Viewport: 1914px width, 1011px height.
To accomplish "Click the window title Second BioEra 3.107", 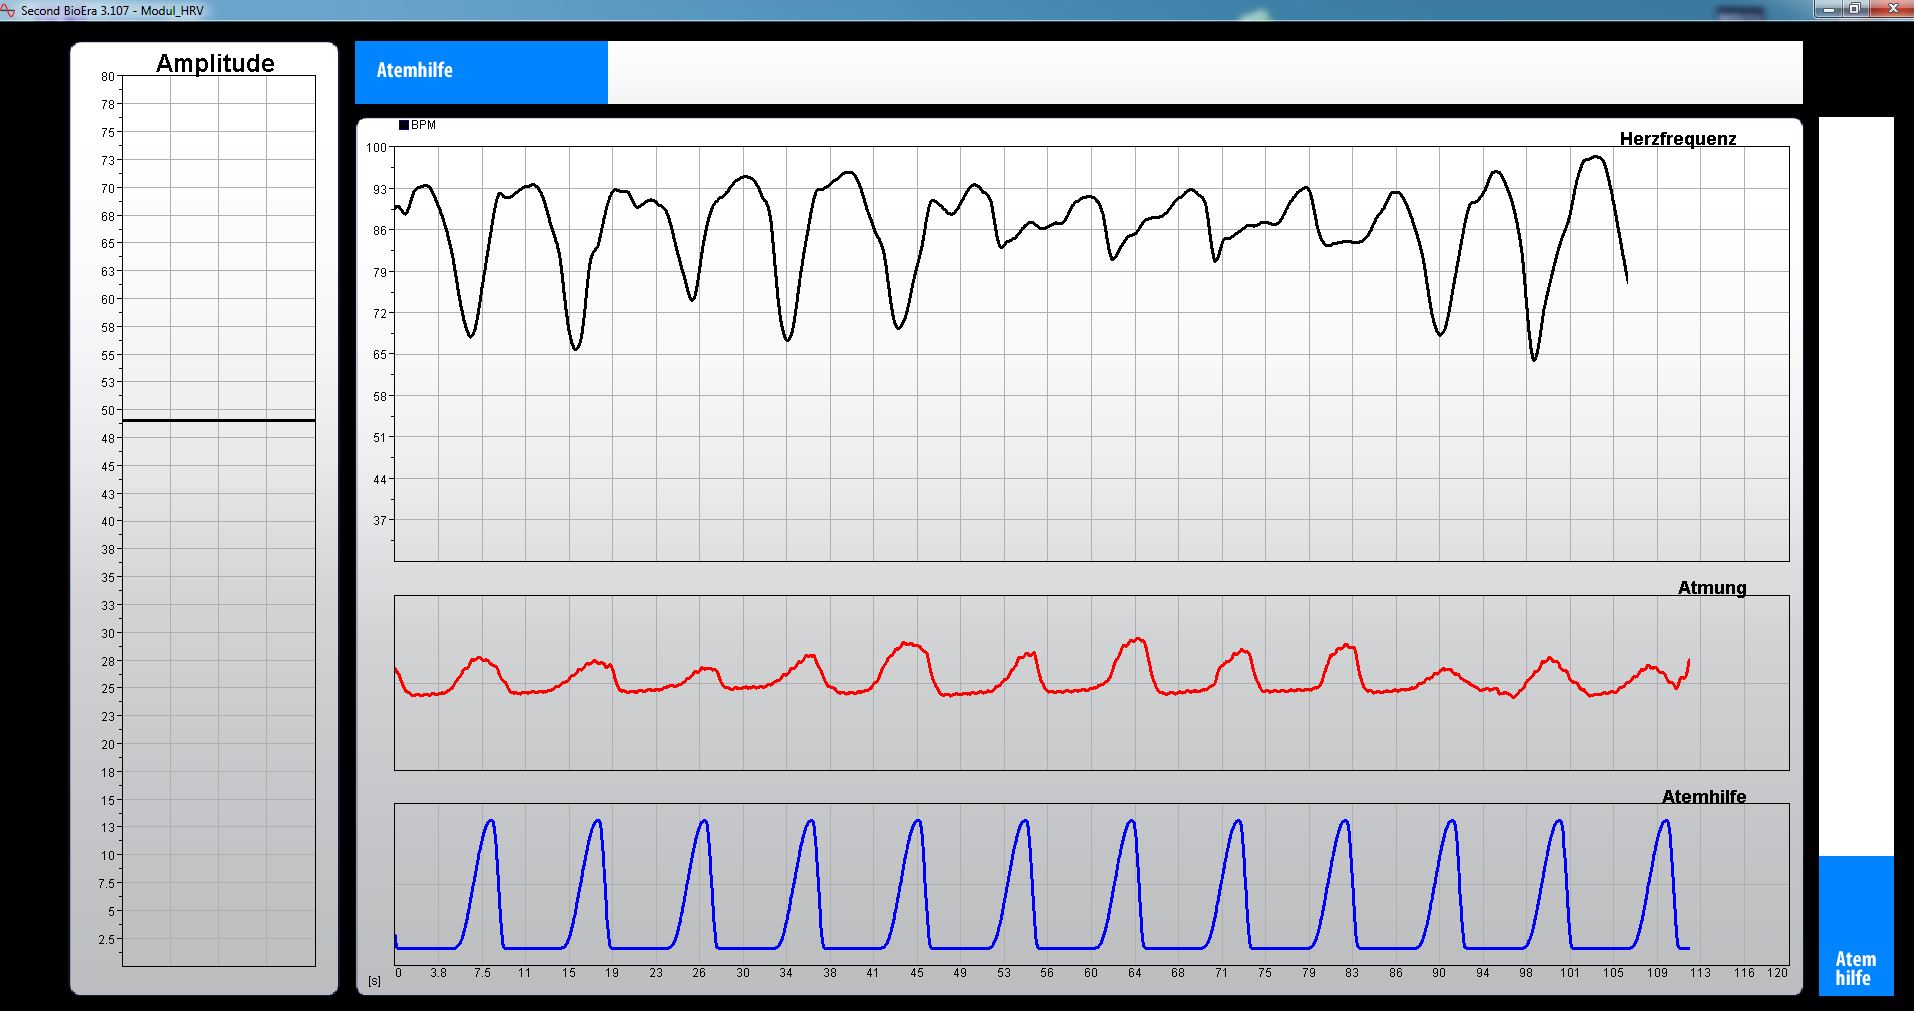I will [112, 11].
